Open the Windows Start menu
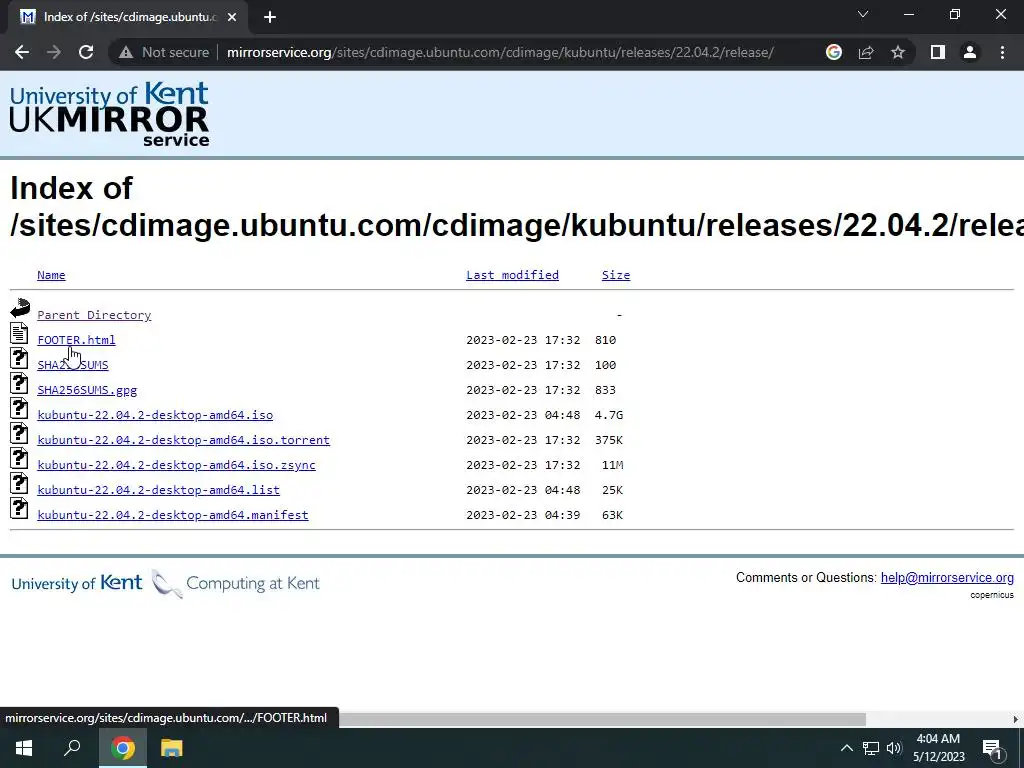This screenshot has width=1024, height=768. [x=24, y=748]
